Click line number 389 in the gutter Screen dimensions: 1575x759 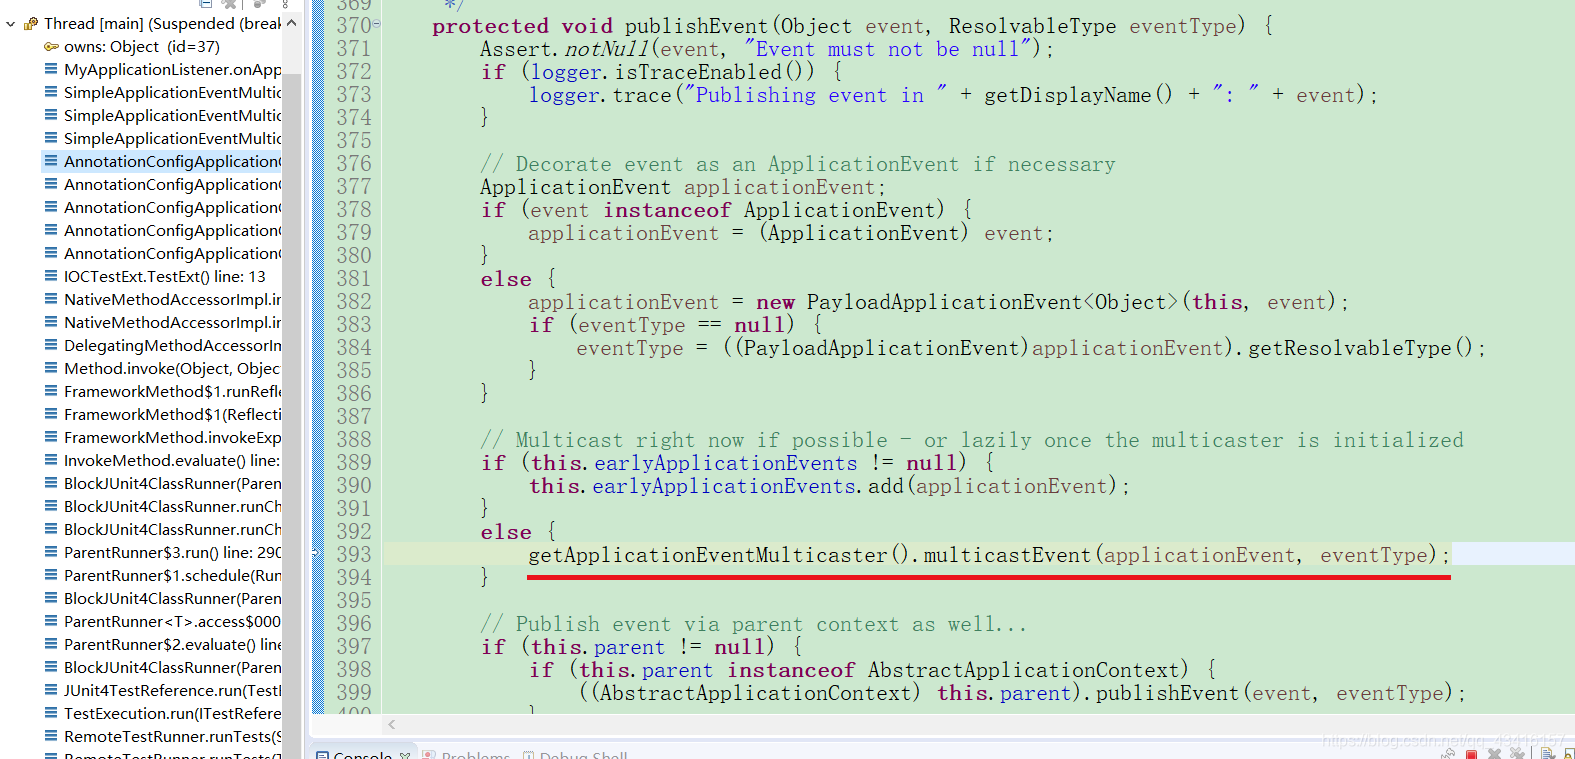coord(353,463)
